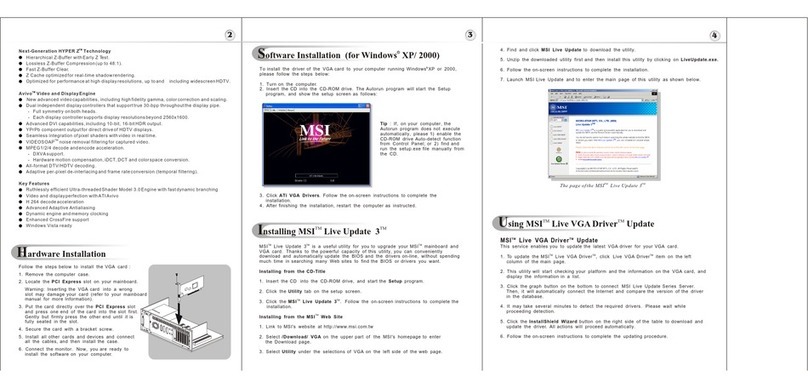
Task: Click the bold '/Download/ VGA' text
Action: tap(302, 336)
